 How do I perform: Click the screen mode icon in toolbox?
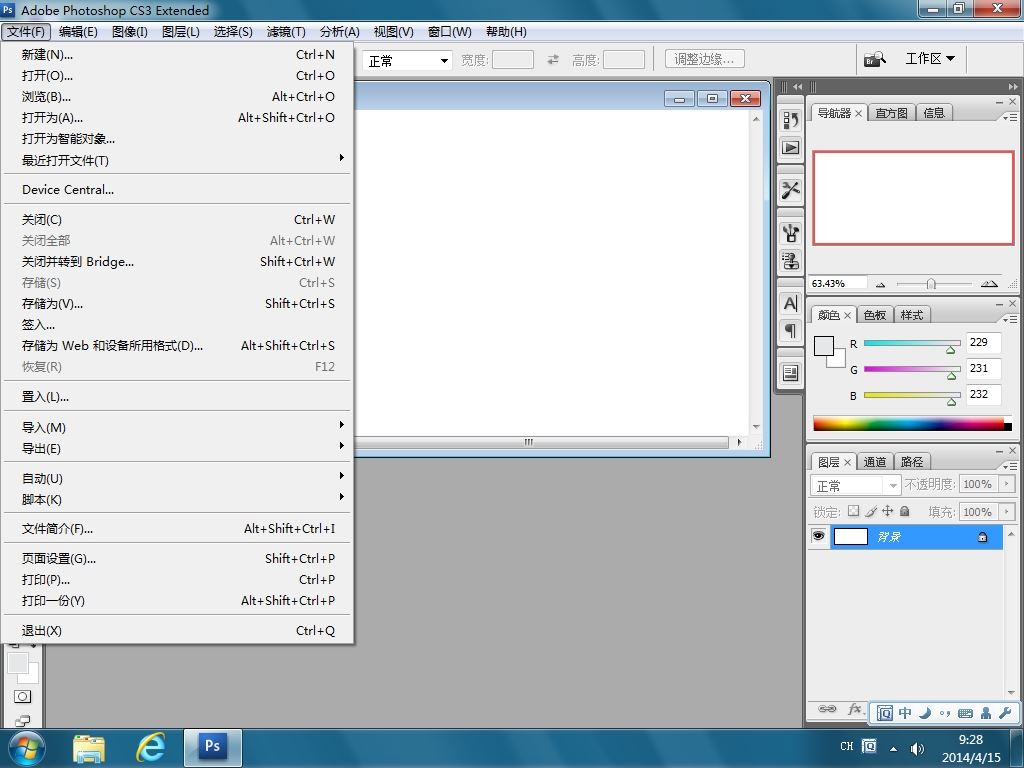pos(22,721)
